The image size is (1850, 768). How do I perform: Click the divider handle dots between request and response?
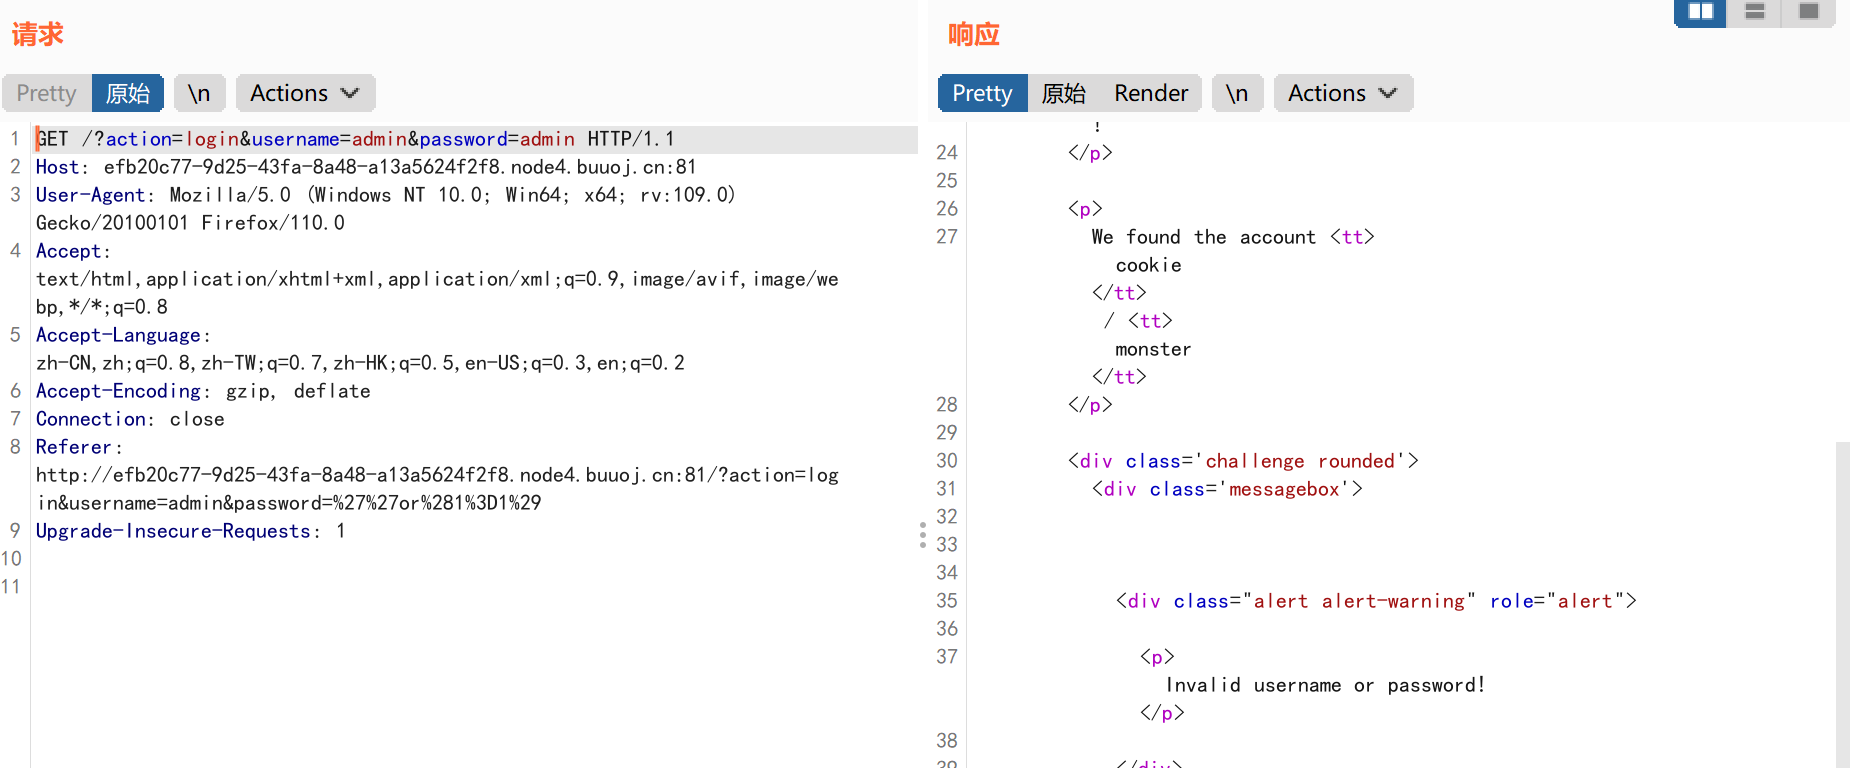922,535
